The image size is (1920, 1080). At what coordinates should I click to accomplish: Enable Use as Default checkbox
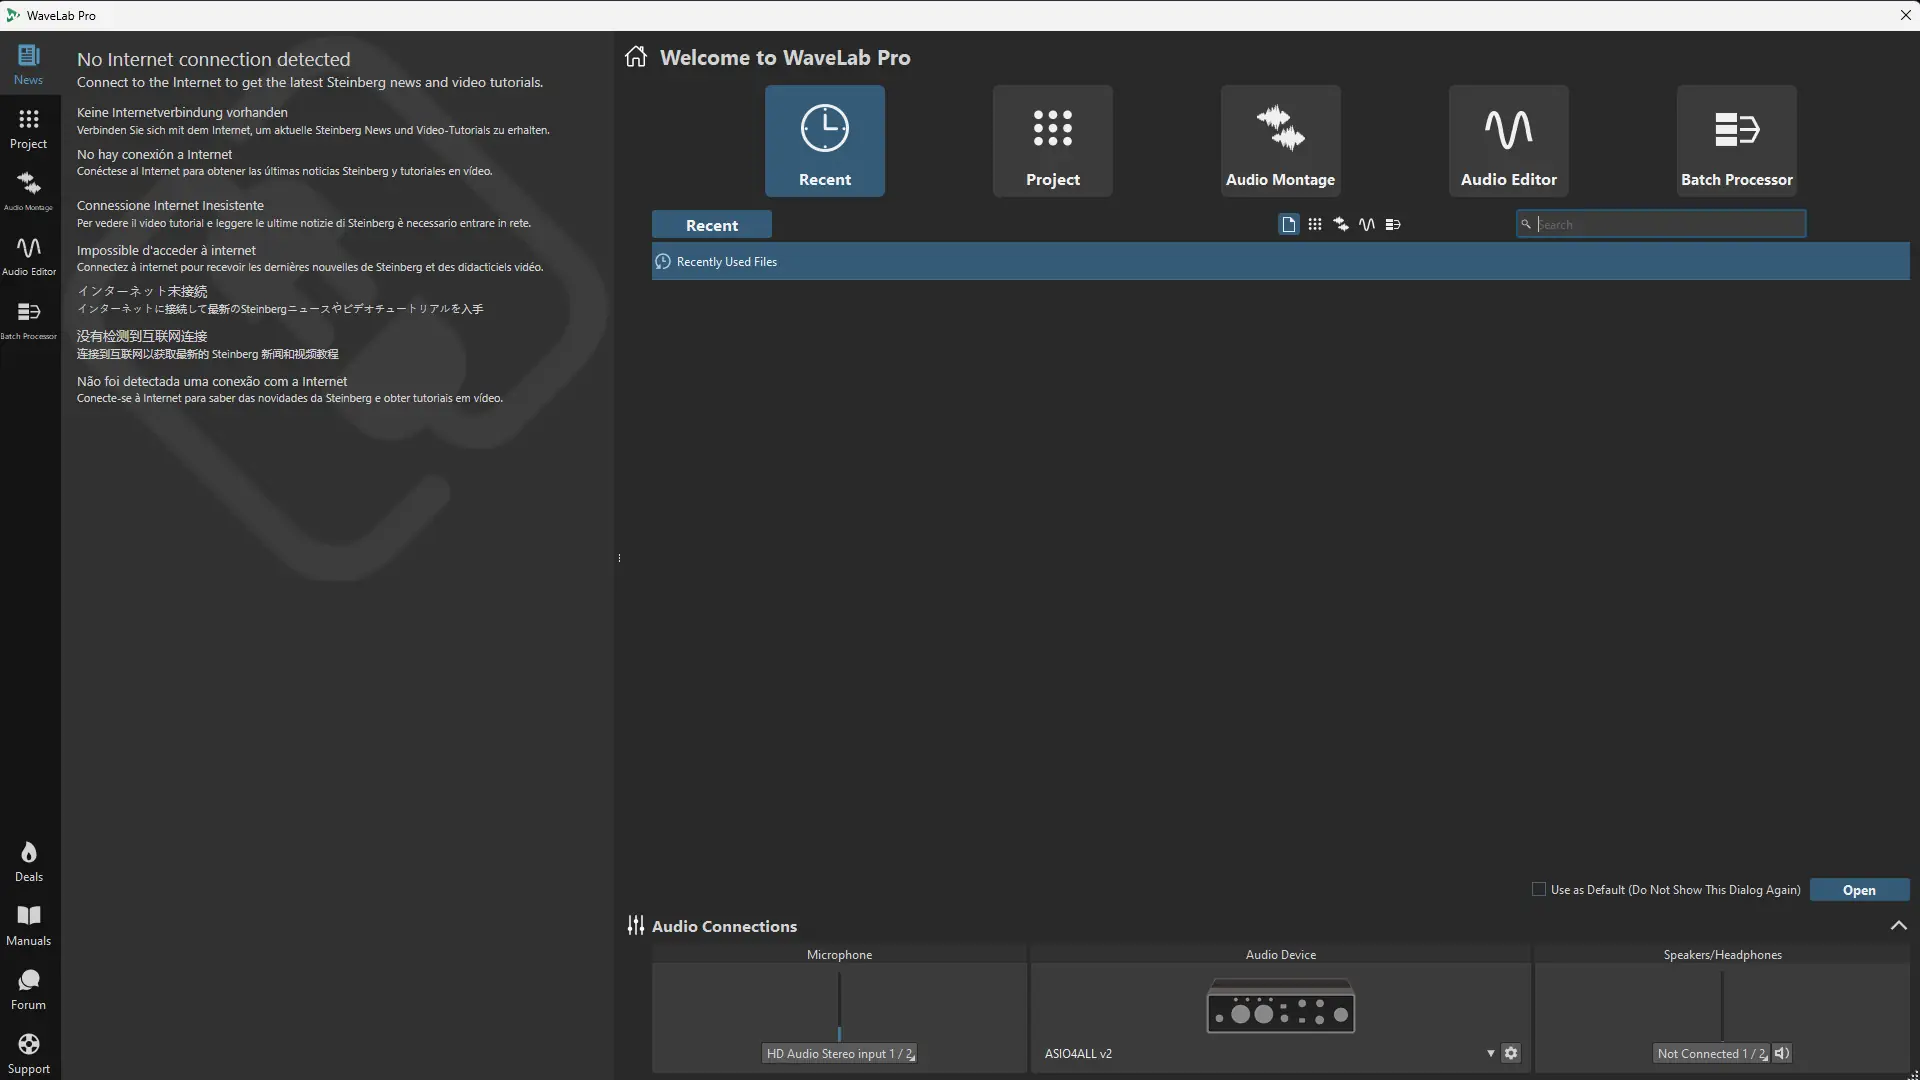1539,889
